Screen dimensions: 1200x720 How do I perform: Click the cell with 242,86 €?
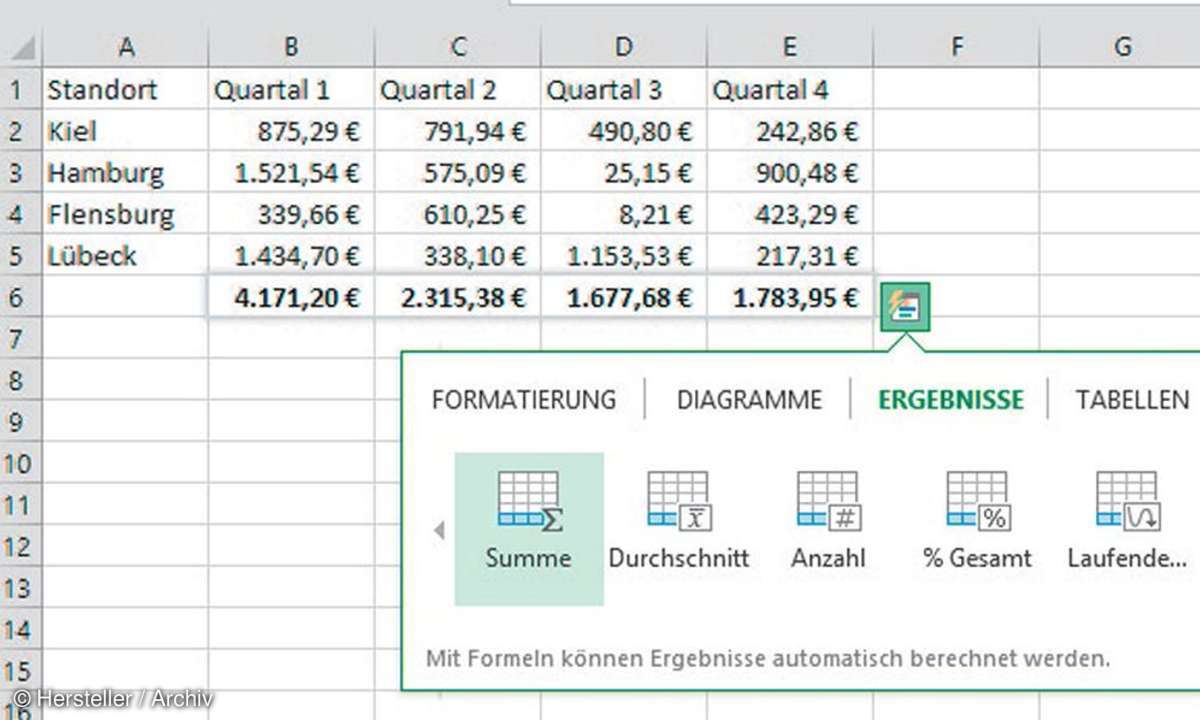coord(789,131)
